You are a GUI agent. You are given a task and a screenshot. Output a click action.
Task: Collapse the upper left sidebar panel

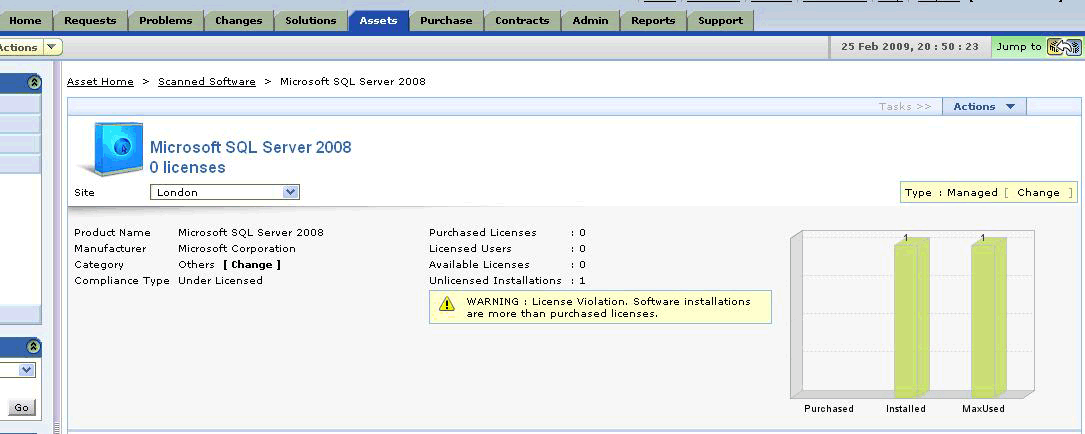(x=34, y=83)
